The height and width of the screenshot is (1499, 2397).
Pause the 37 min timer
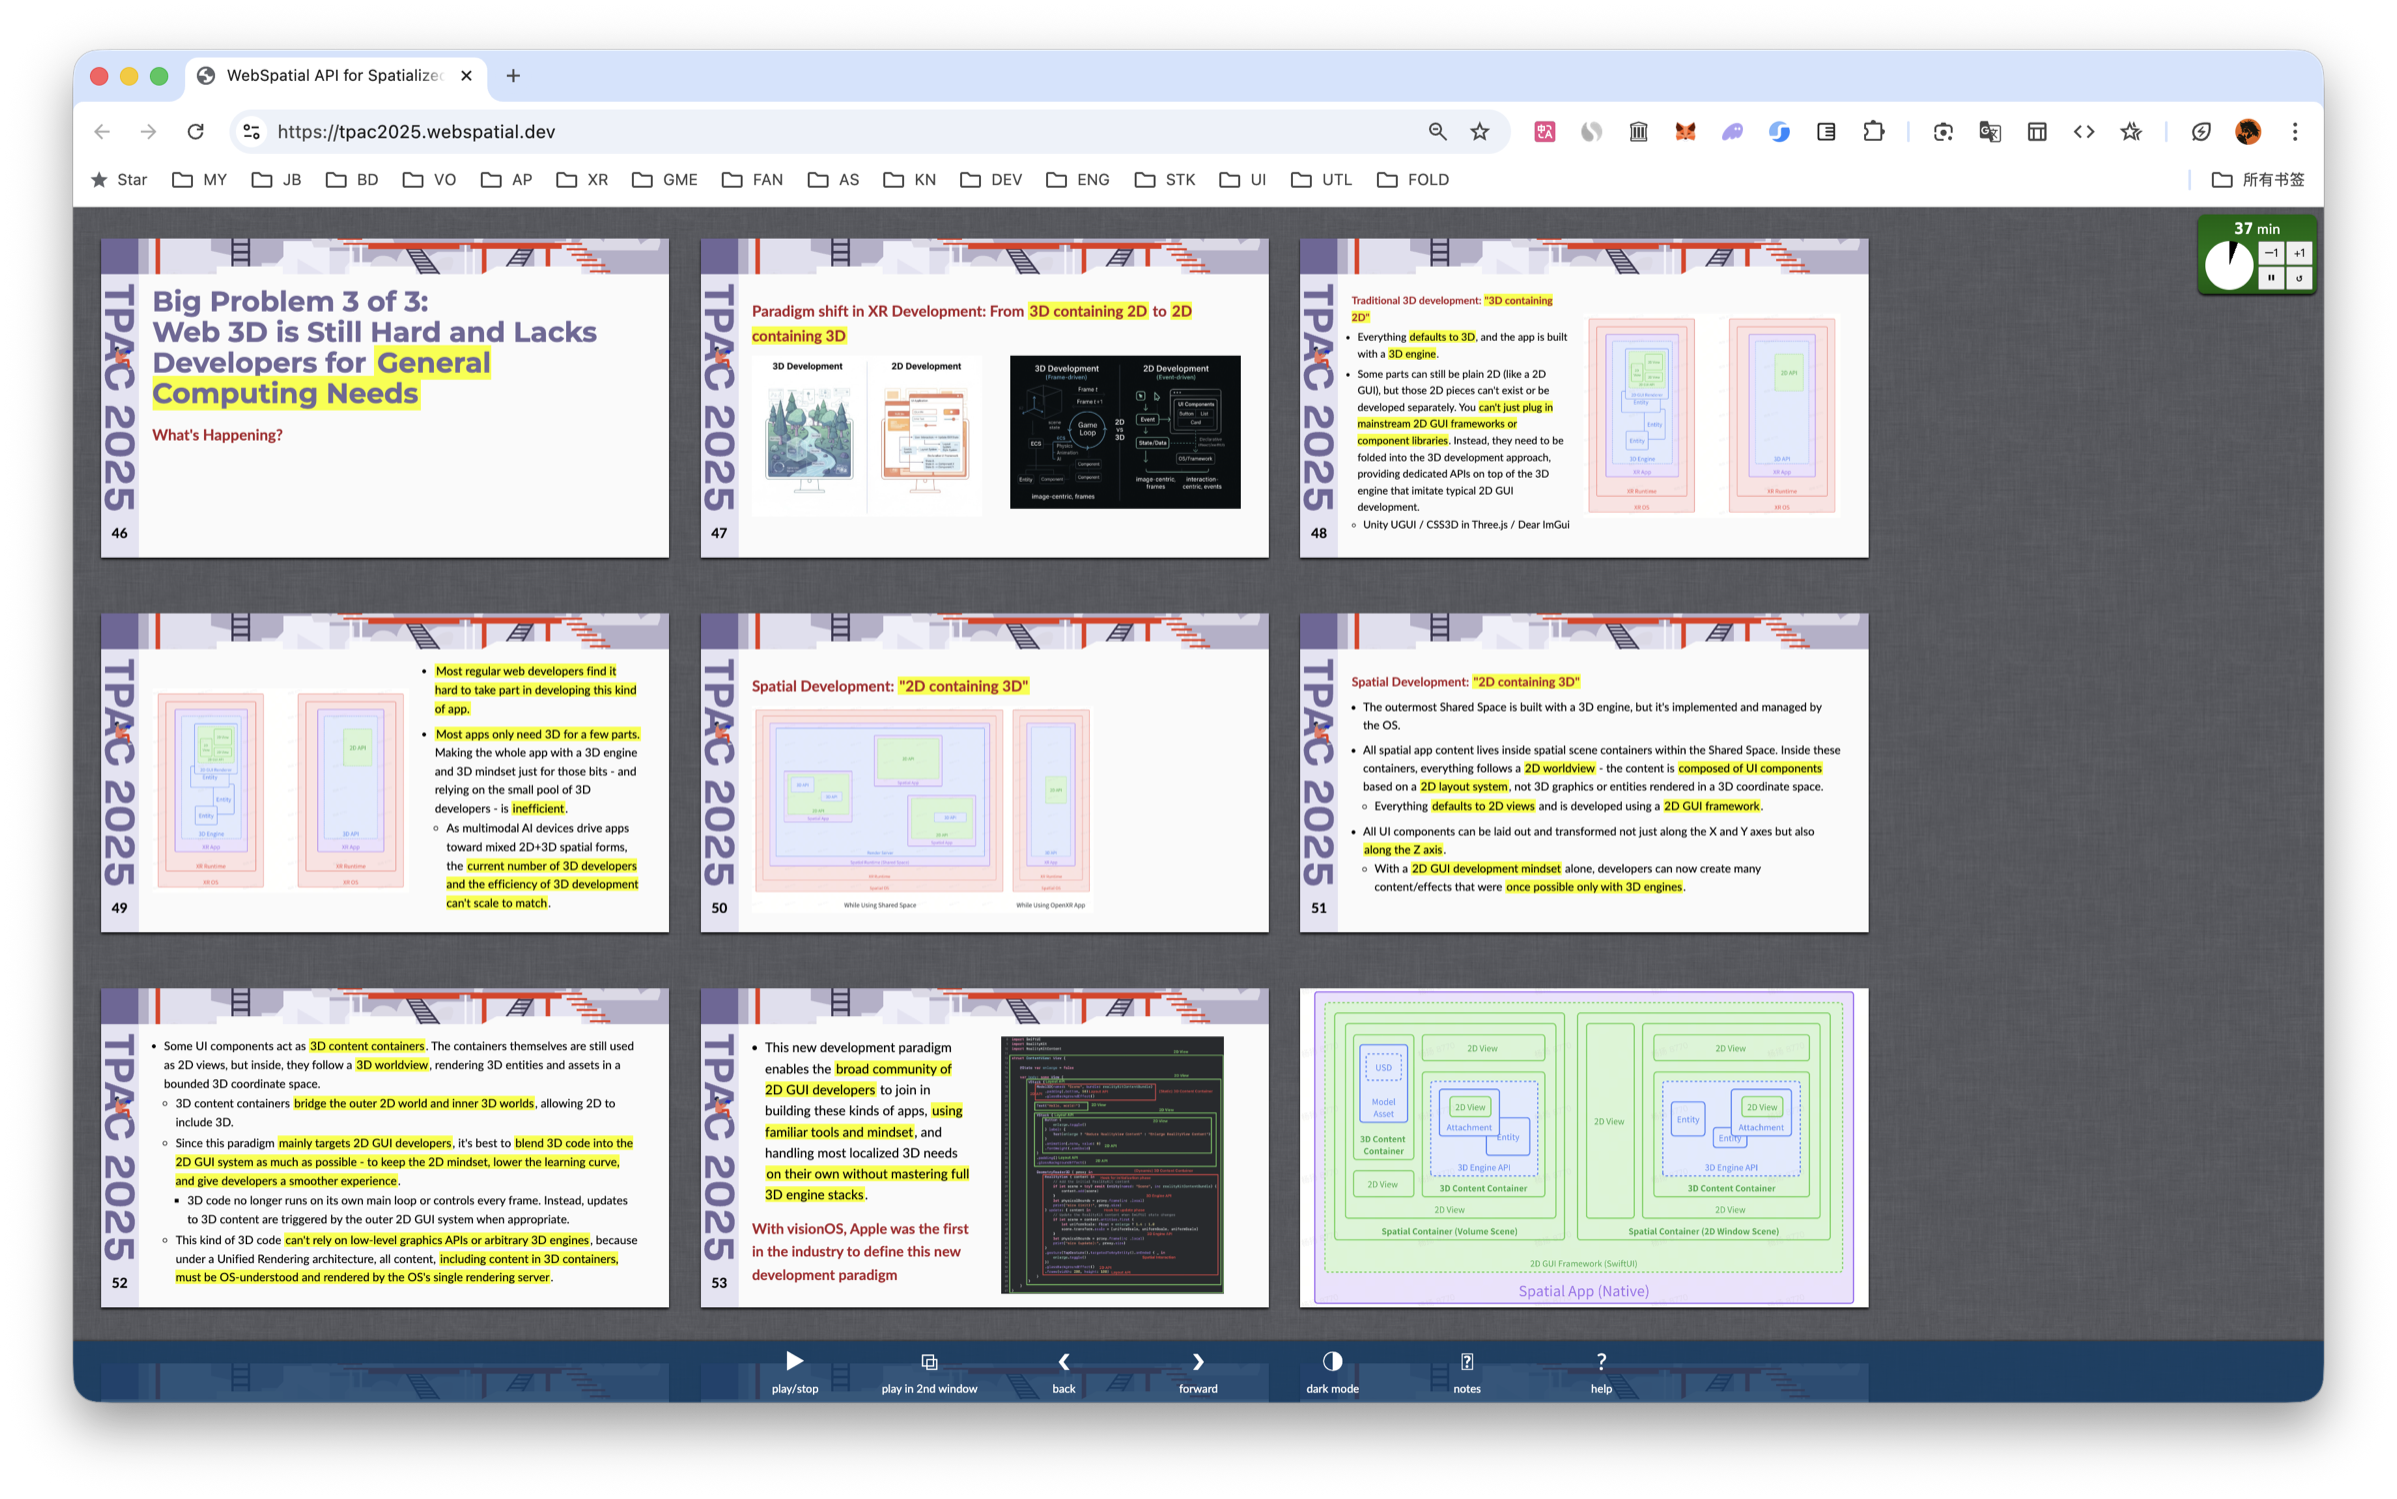tap(2270, 278)
